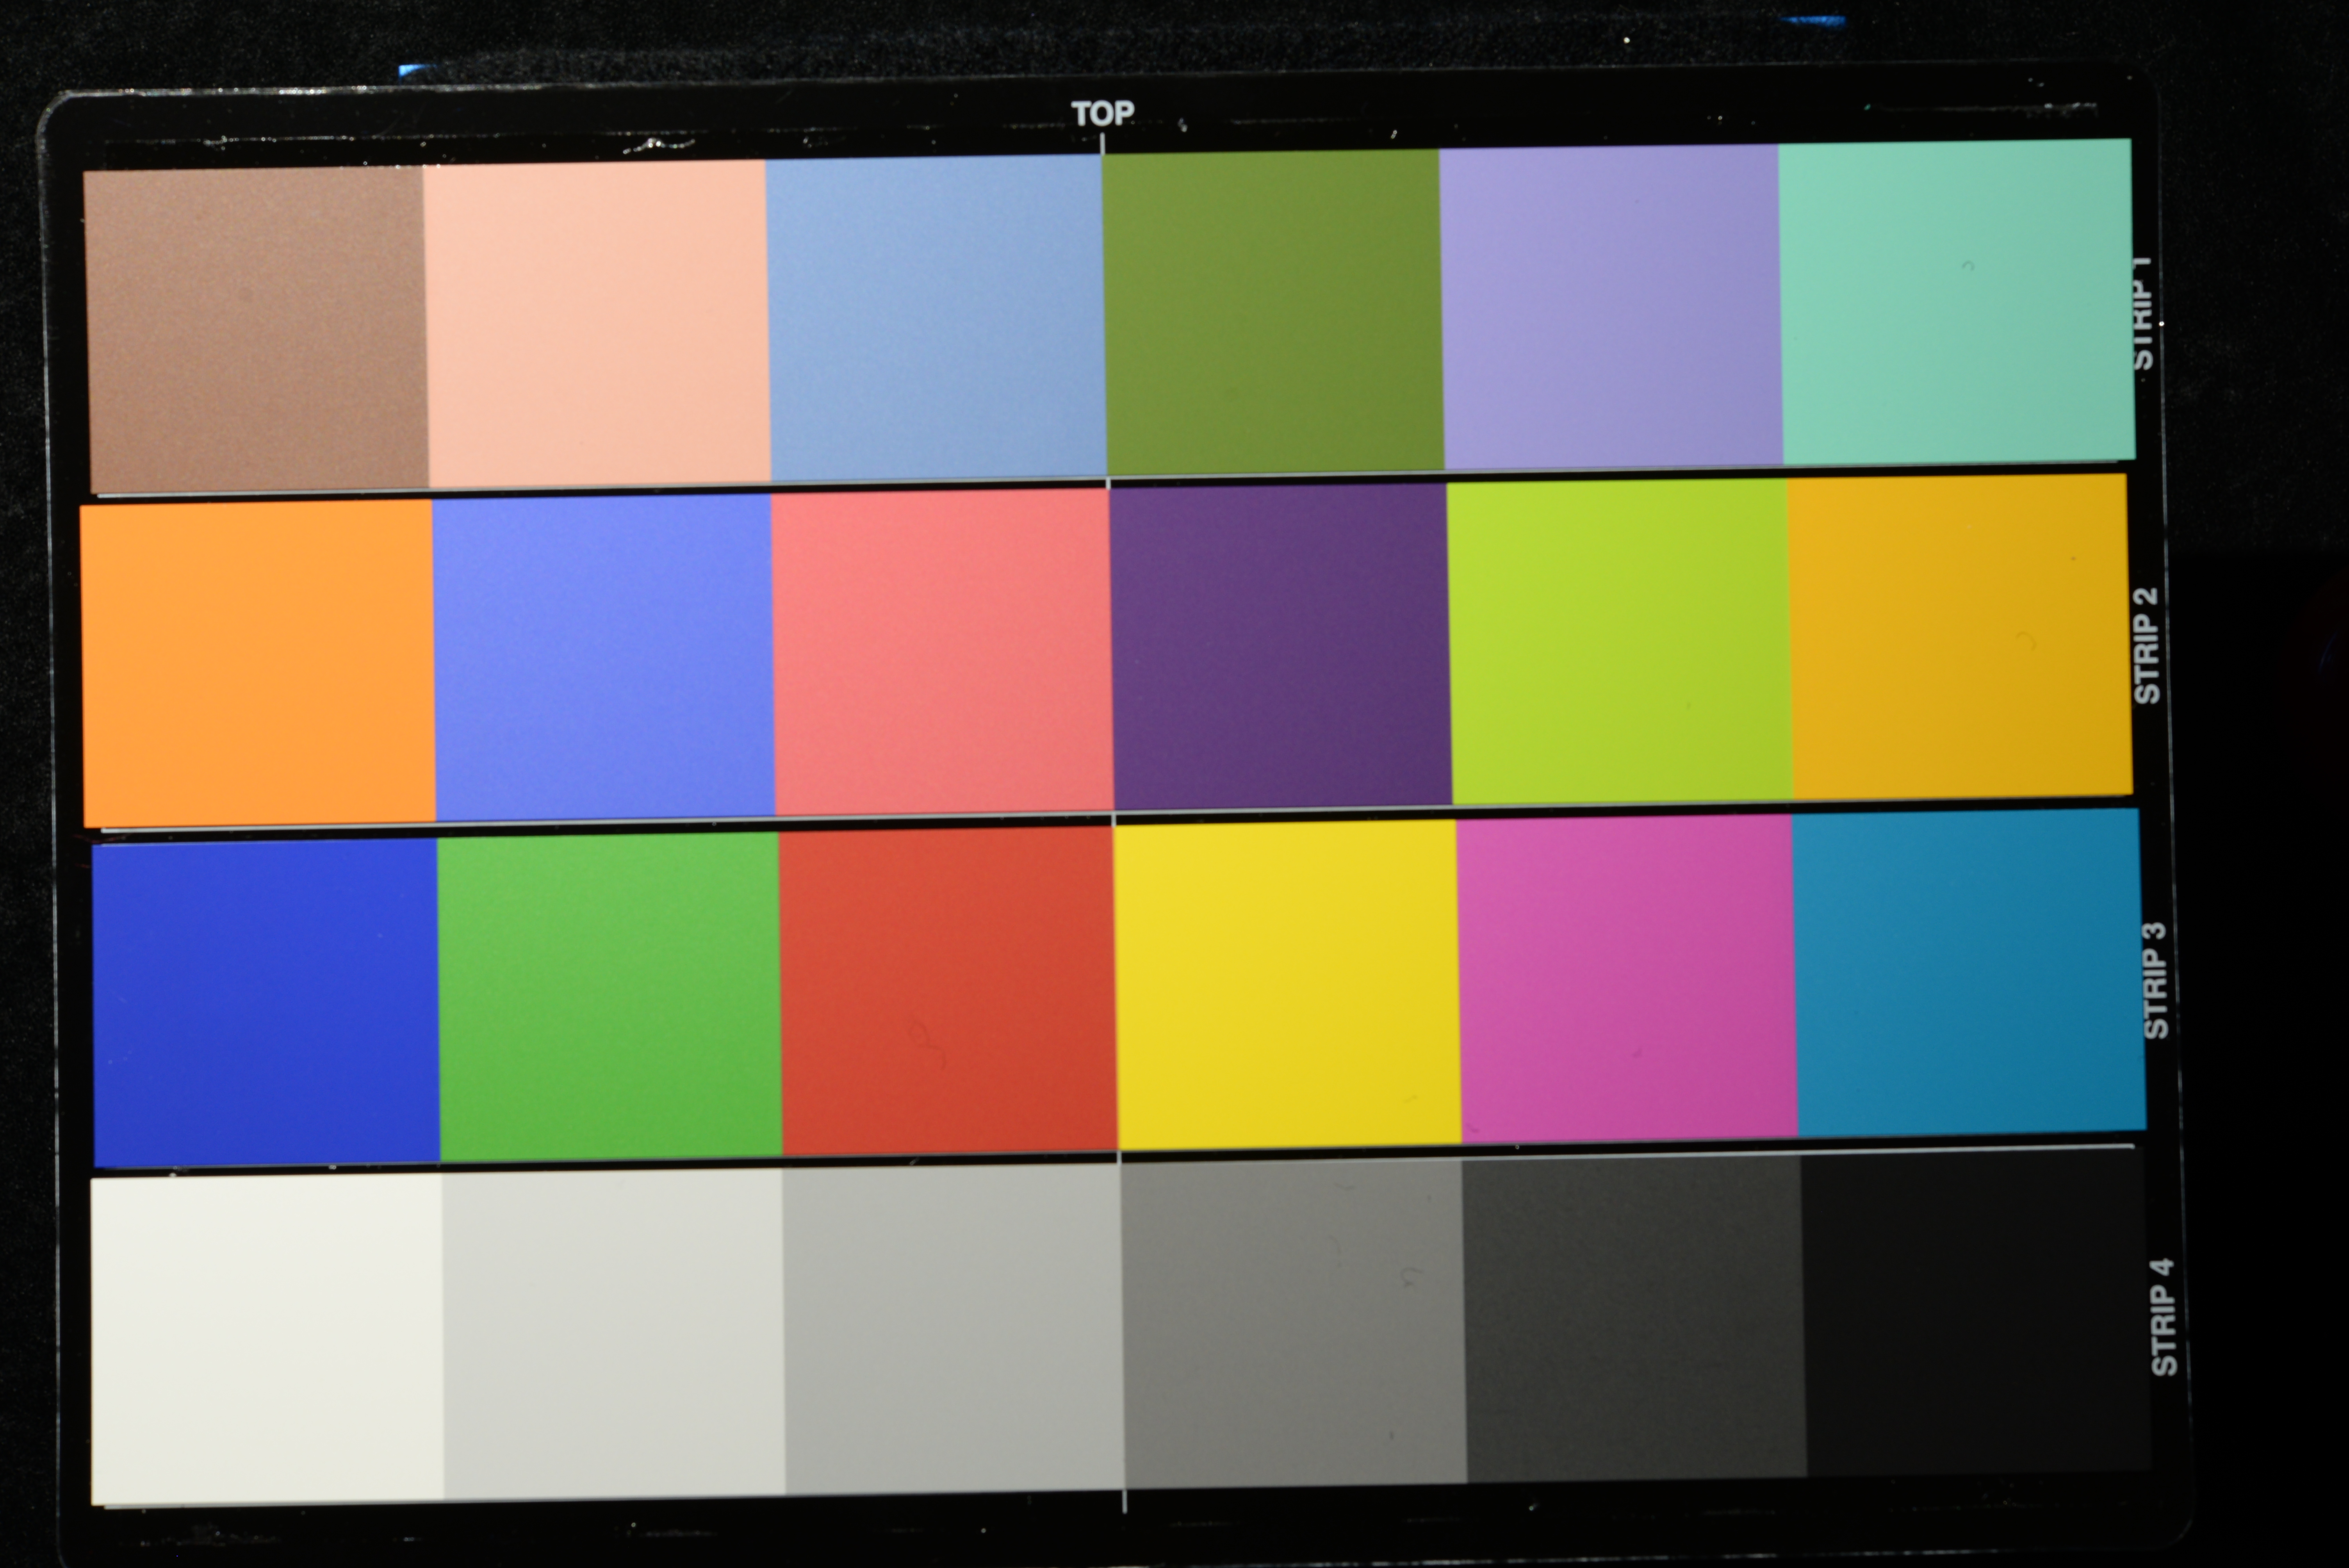
Task: Choose the red patch in Strip 3
Action: (948, 990)
